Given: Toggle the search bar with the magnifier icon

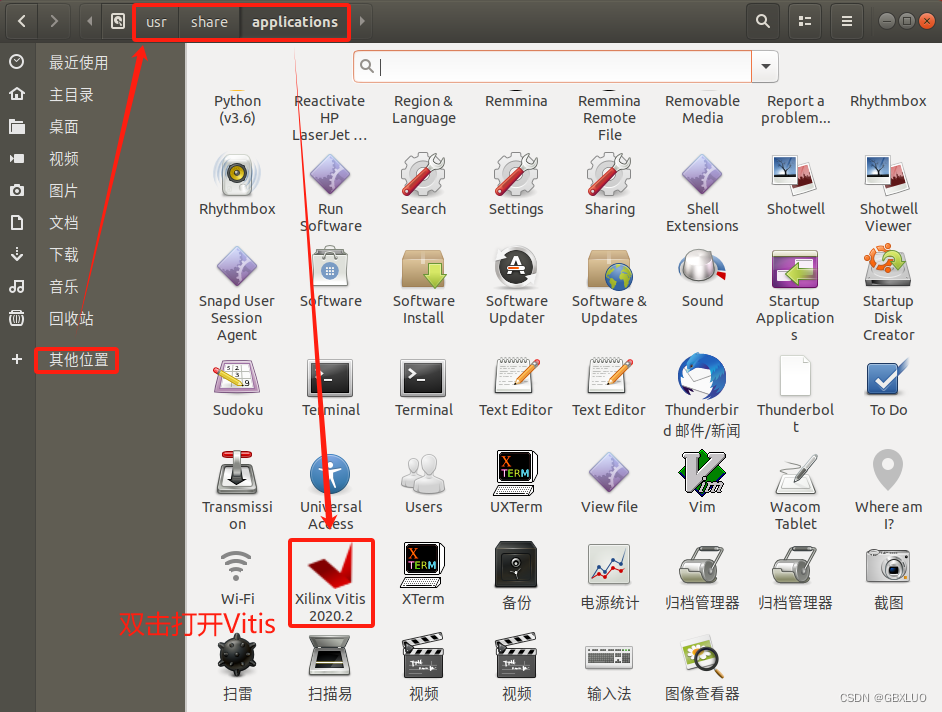Looking at the screenshot, I should [x=762, y=20].
